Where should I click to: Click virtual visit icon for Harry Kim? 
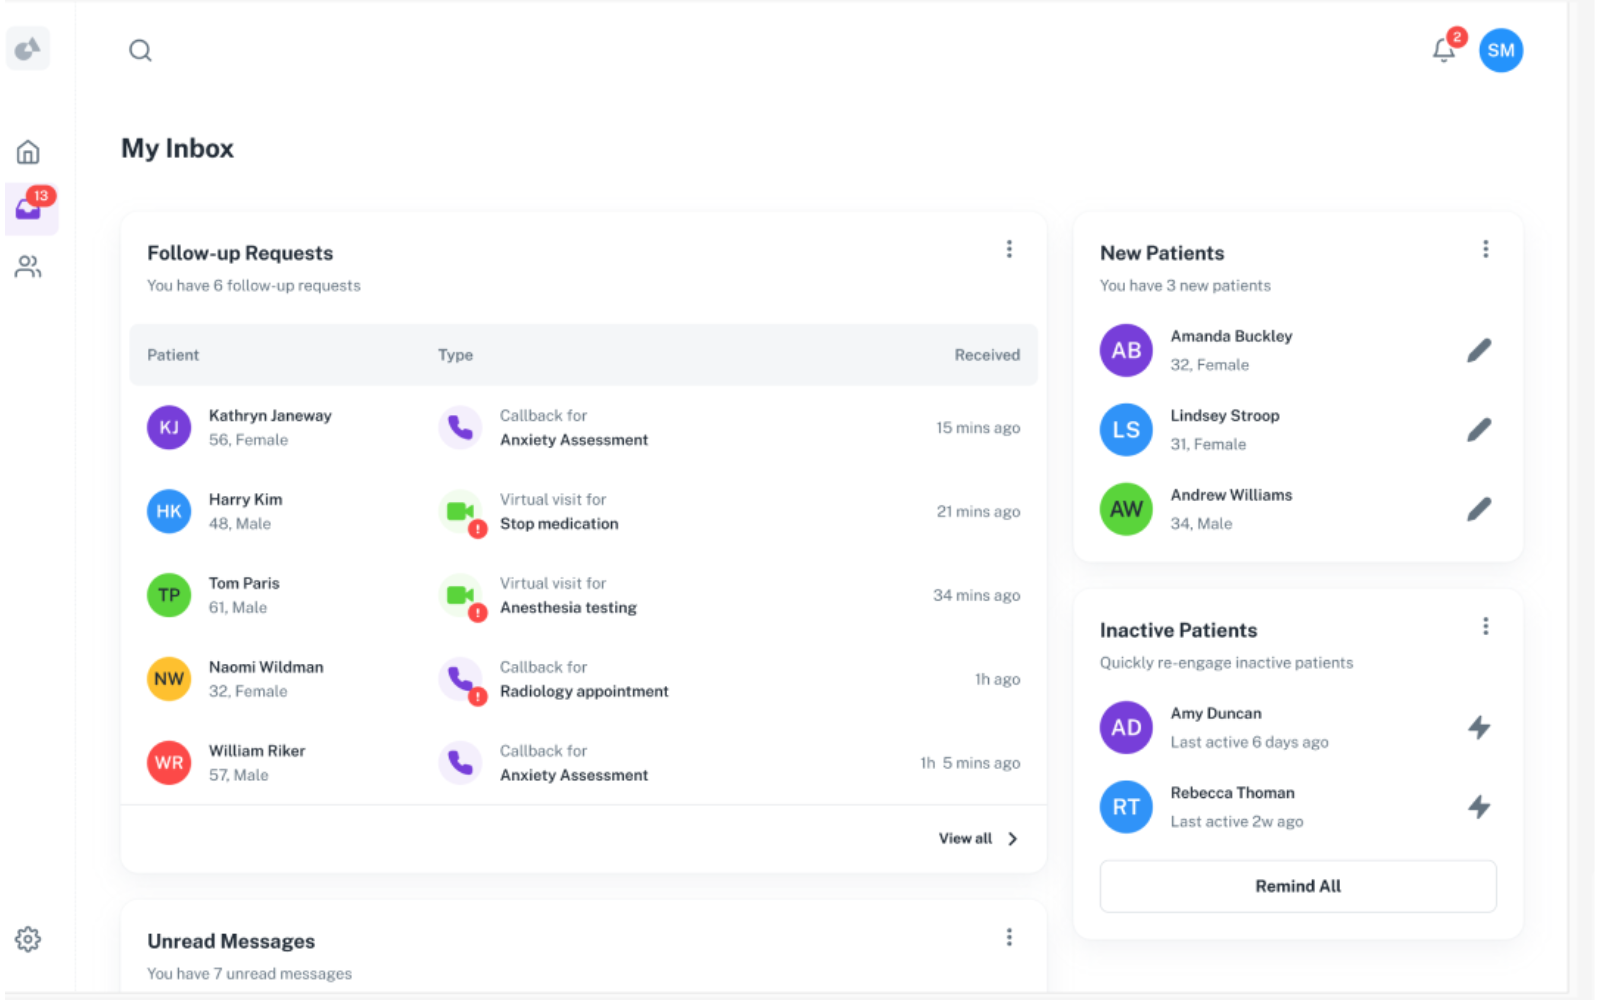460,512
